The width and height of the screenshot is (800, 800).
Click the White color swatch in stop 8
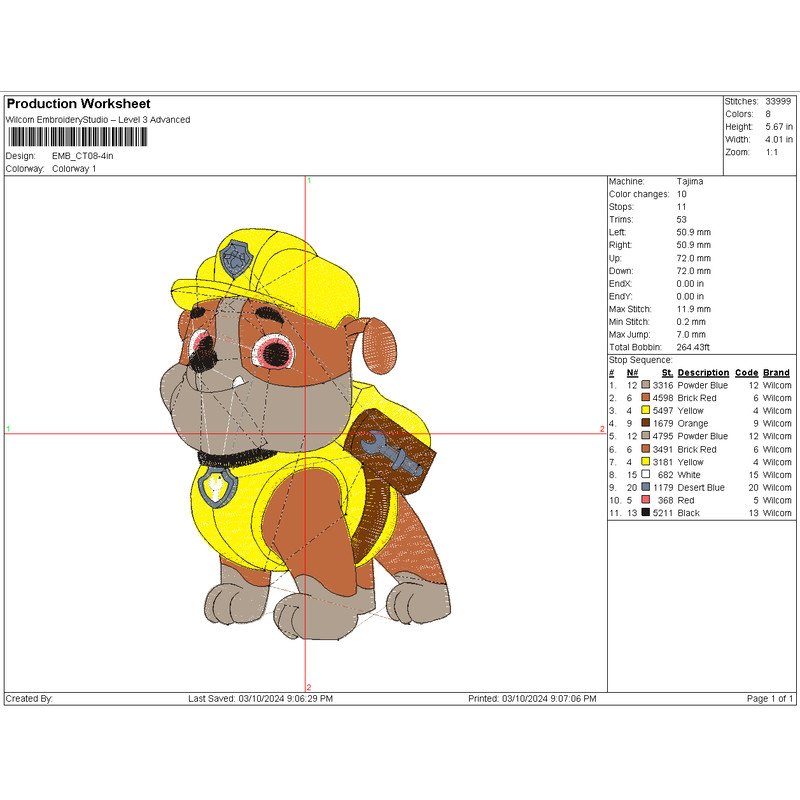coord(646,474)
